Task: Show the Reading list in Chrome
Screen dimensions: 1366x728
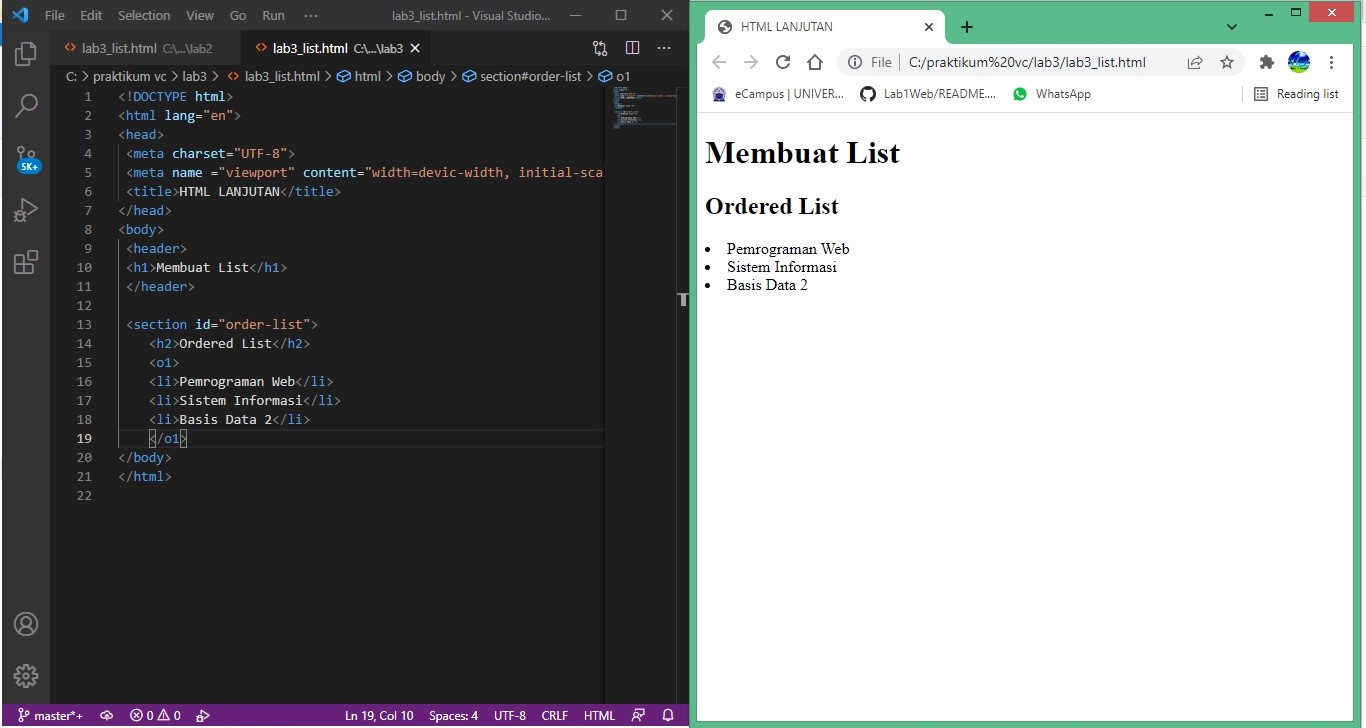Action: click(1296, 93)
